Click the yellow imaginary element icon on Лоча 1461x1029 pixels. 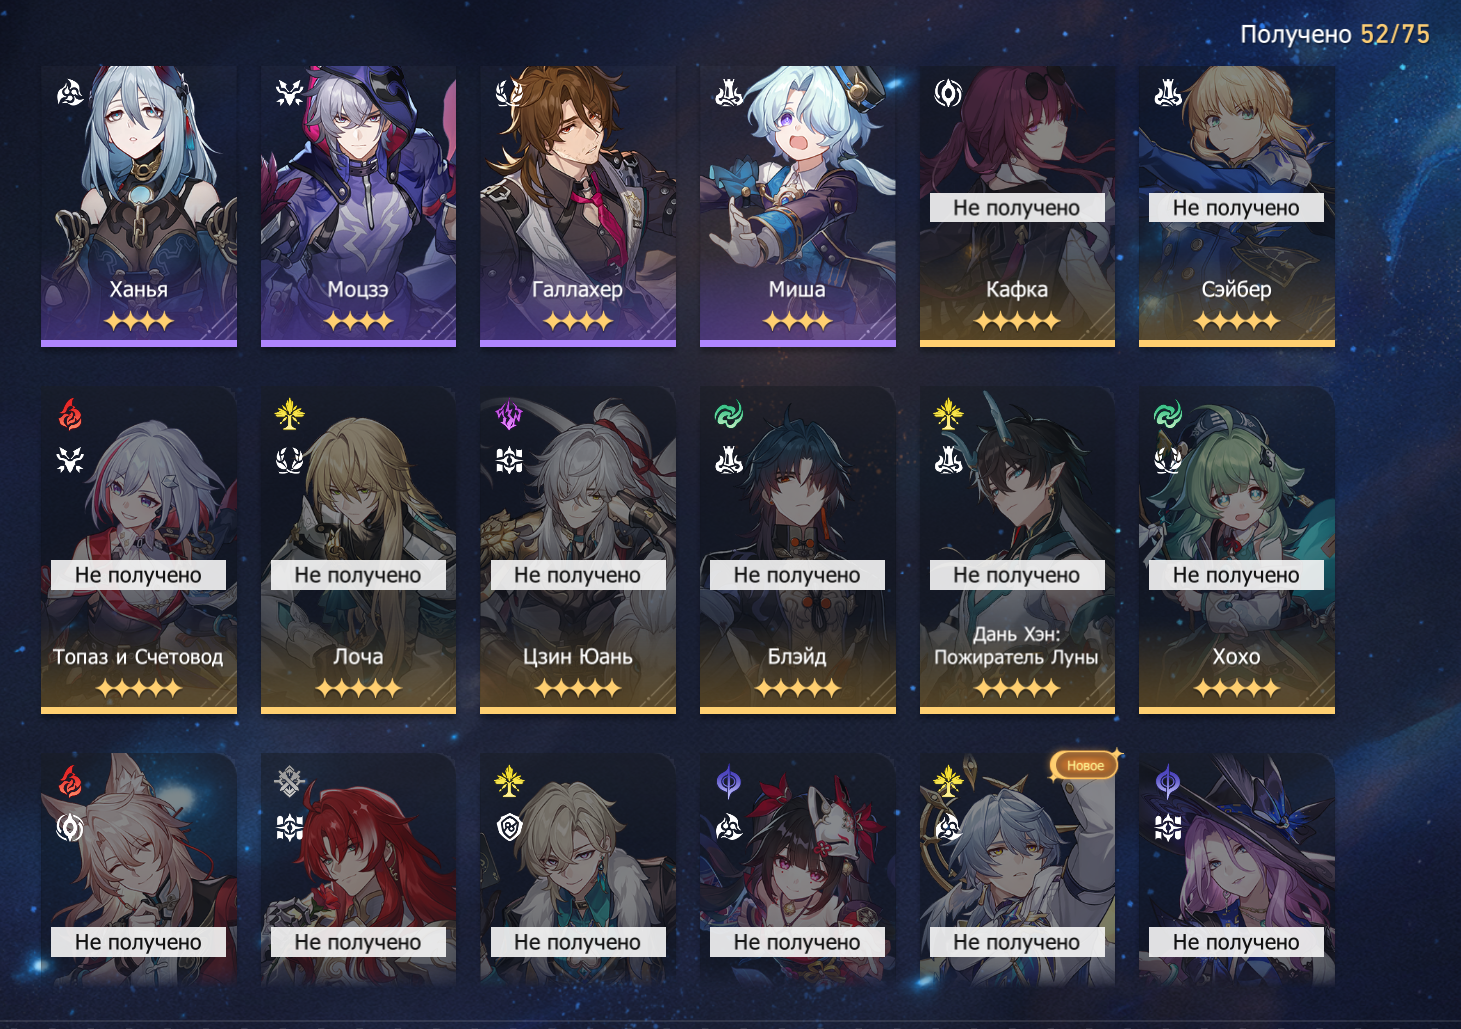click(290, 414)
